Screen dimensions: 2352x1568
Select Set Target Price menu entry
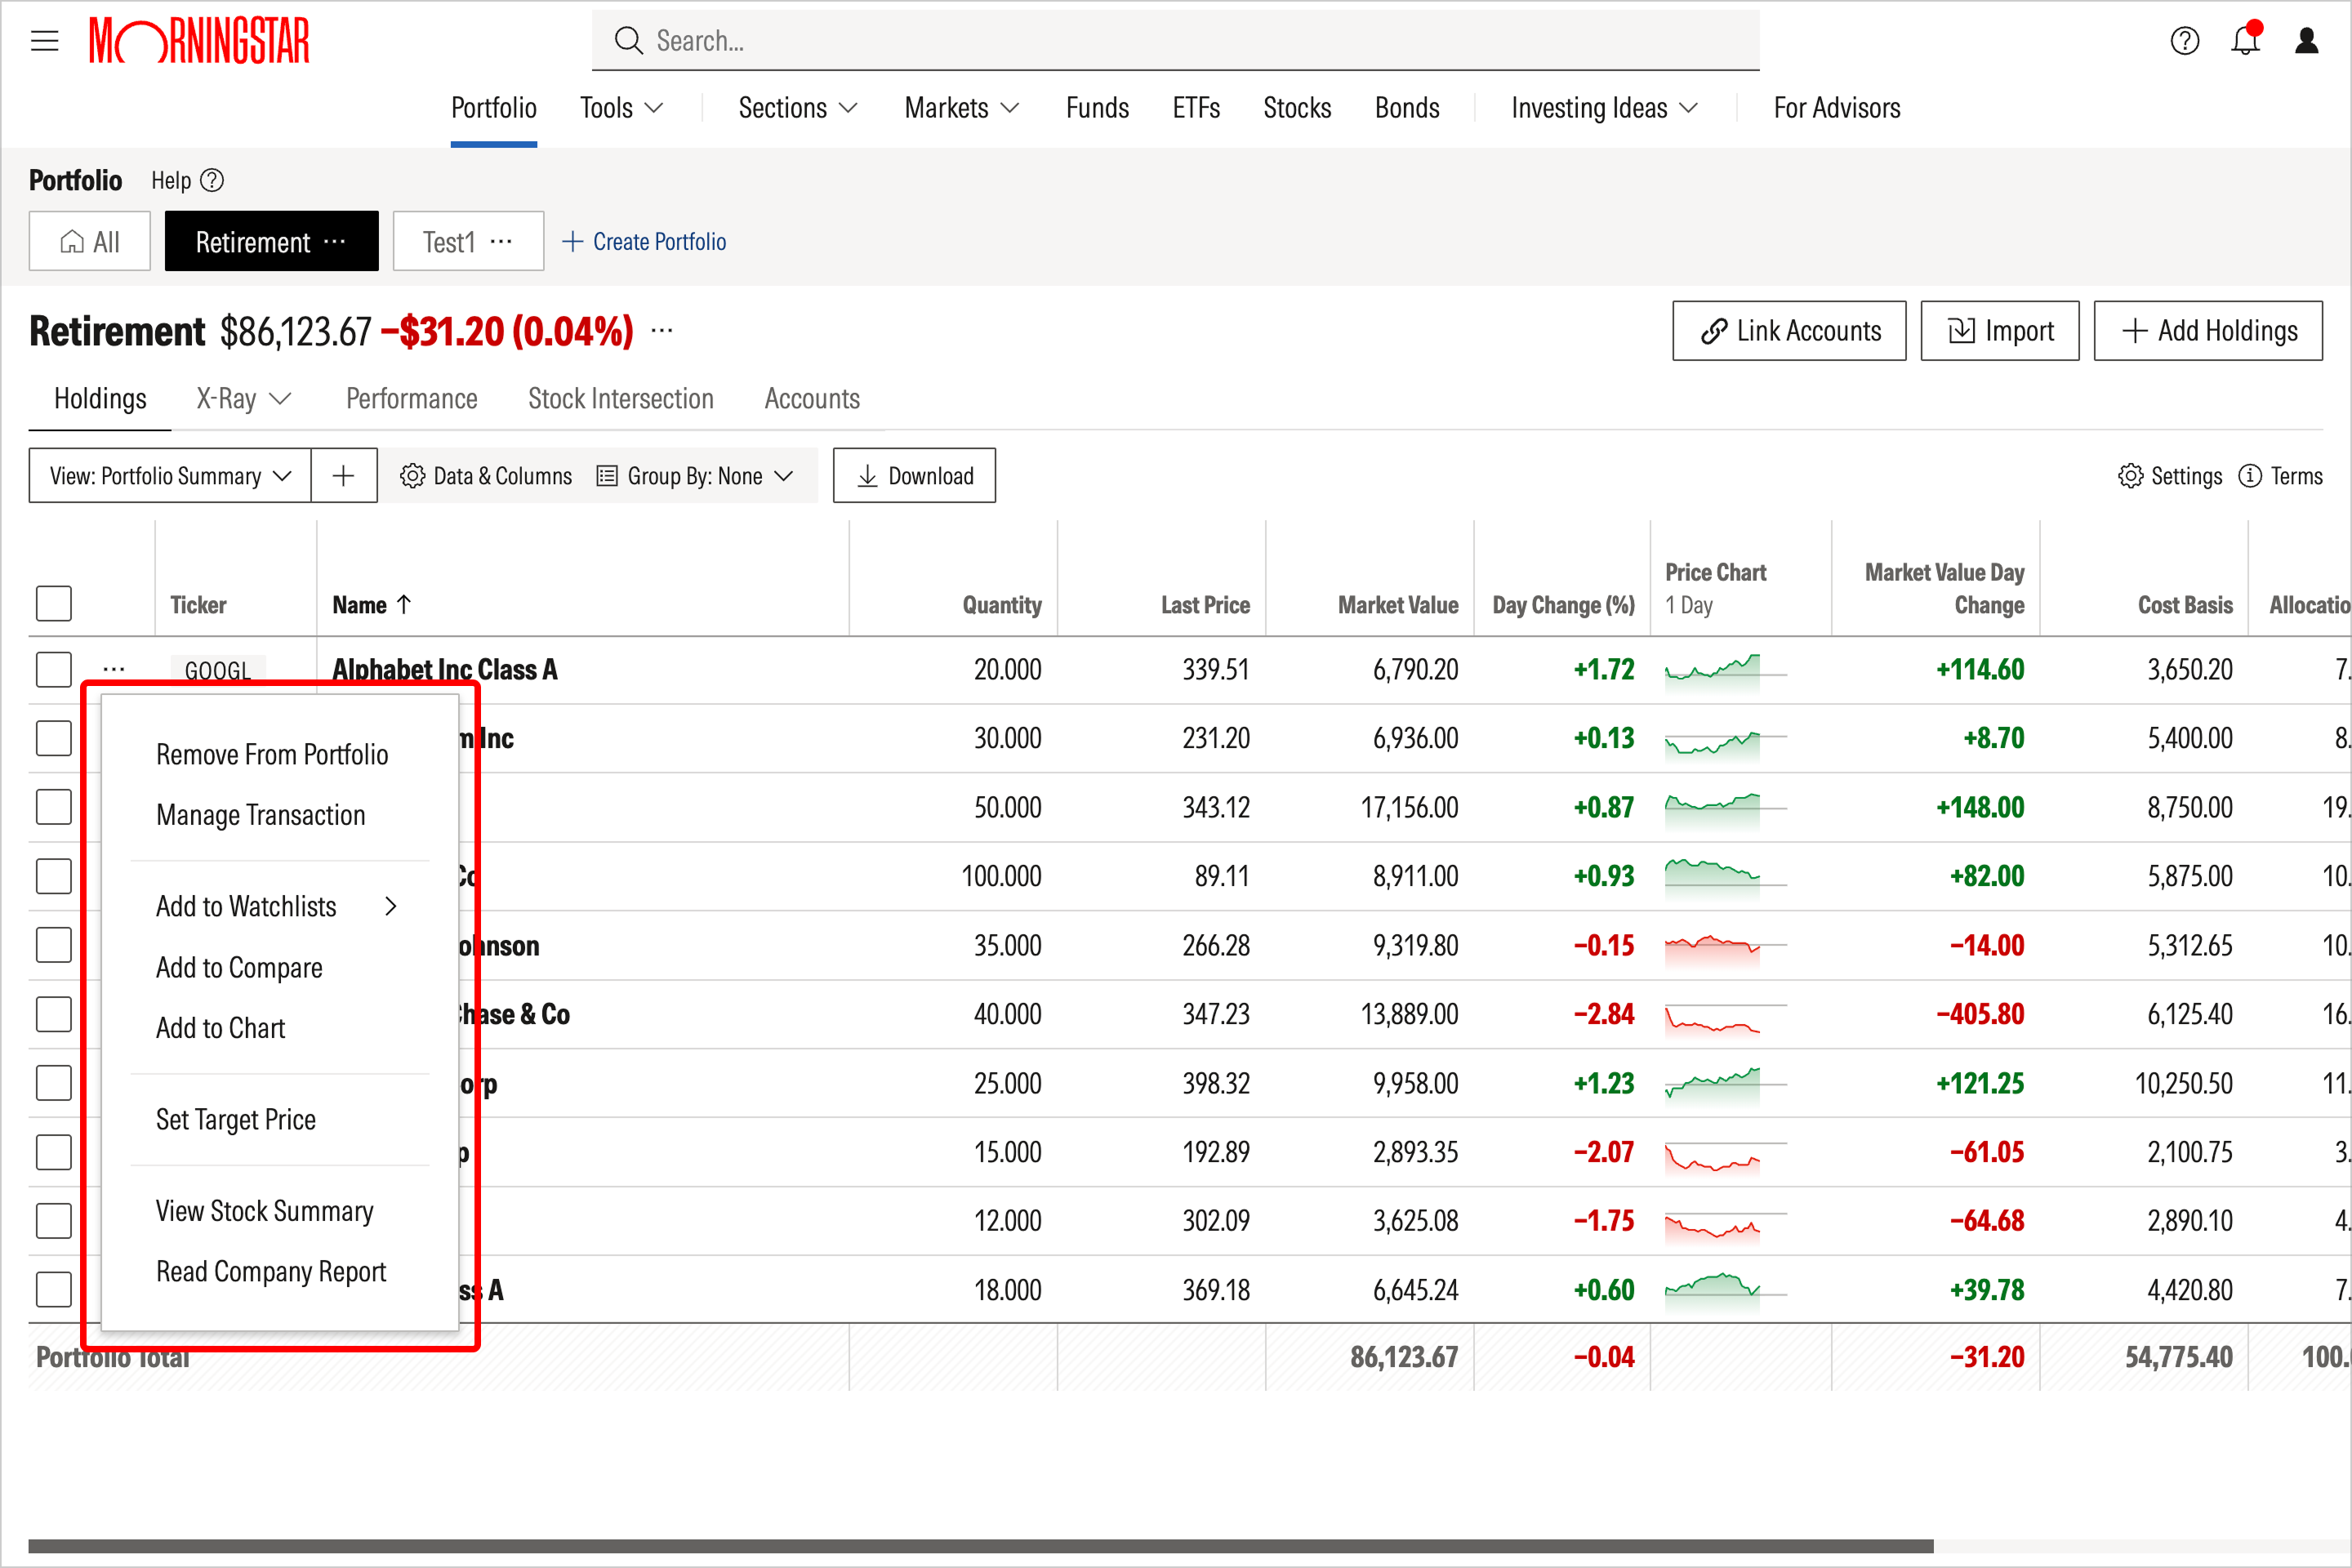(236, 1119)
